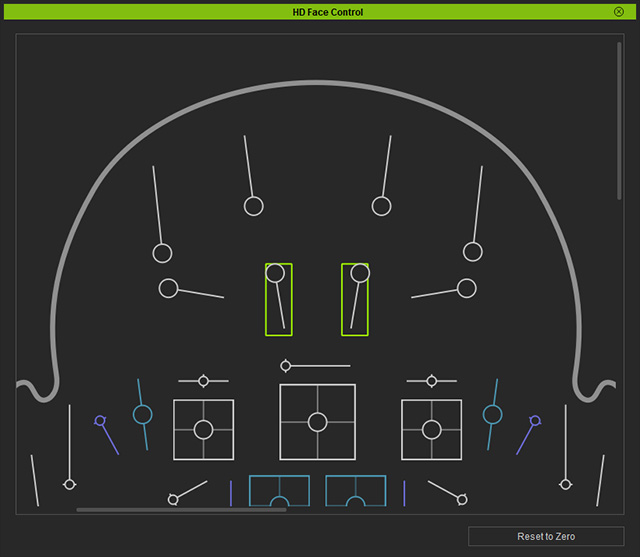The height and width of the screenshot is (557, 640).
Task: Close the HD Face Control panel
Action: point(618,12)
